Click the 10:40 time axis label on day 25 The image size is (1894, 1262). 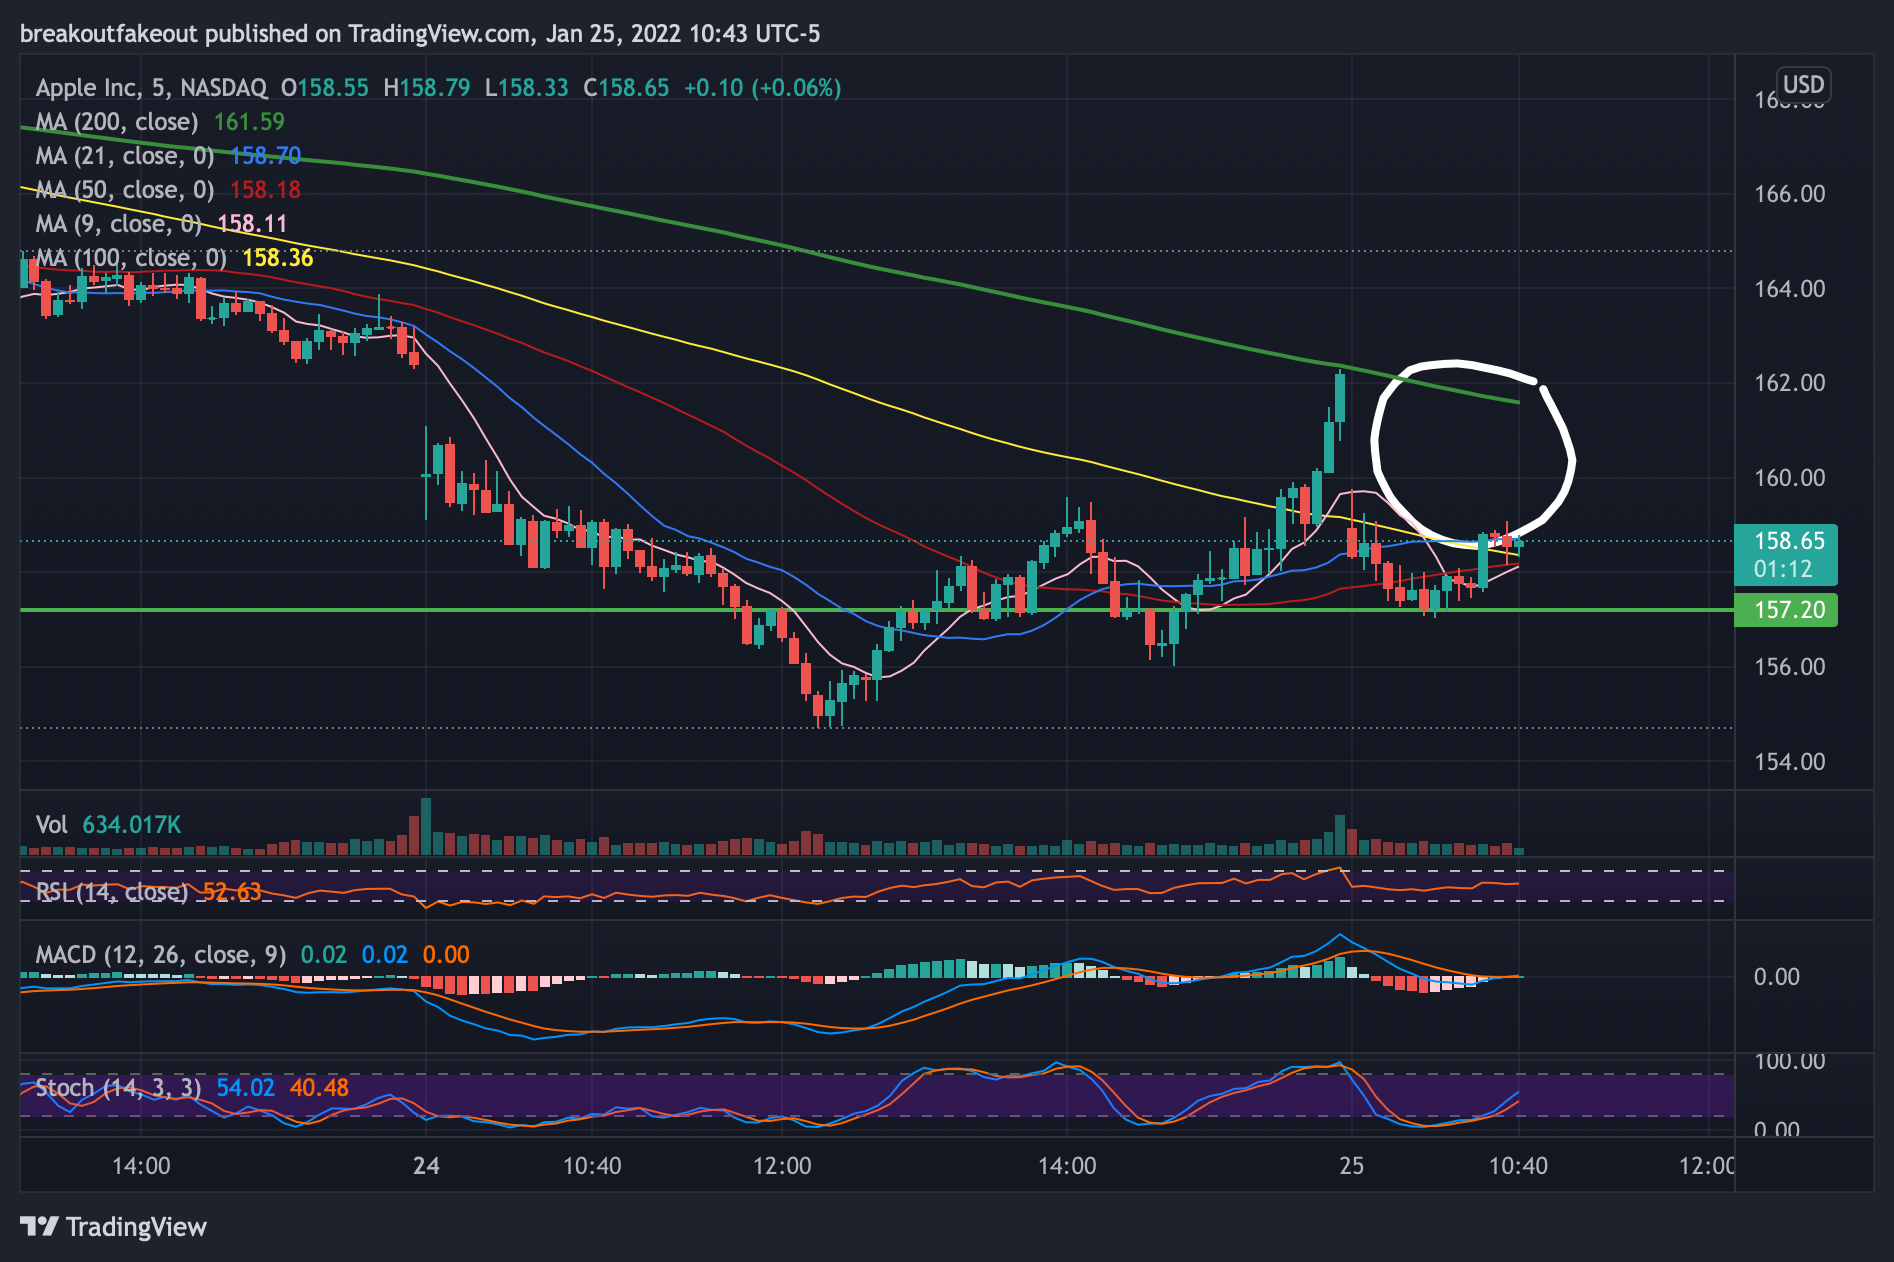coord(1518,1166)
